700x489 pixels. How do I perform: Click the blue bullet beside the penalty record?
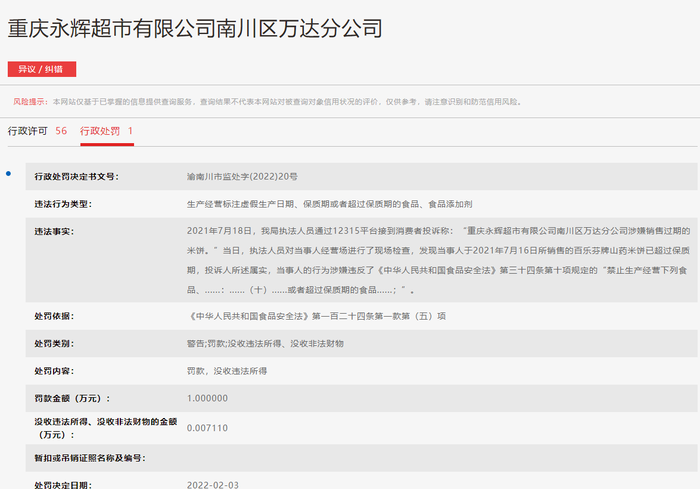click(8, 174)
